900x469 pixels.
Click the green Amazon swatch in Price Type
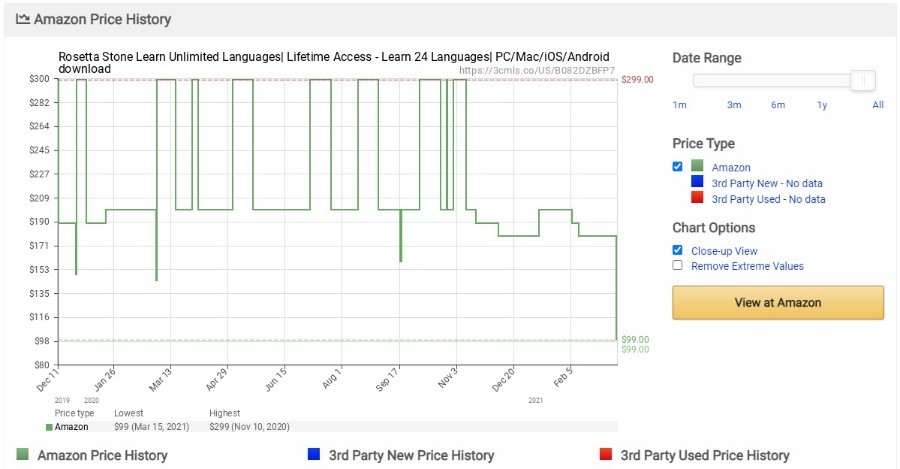pyautogui.click(x=697, y=166)
